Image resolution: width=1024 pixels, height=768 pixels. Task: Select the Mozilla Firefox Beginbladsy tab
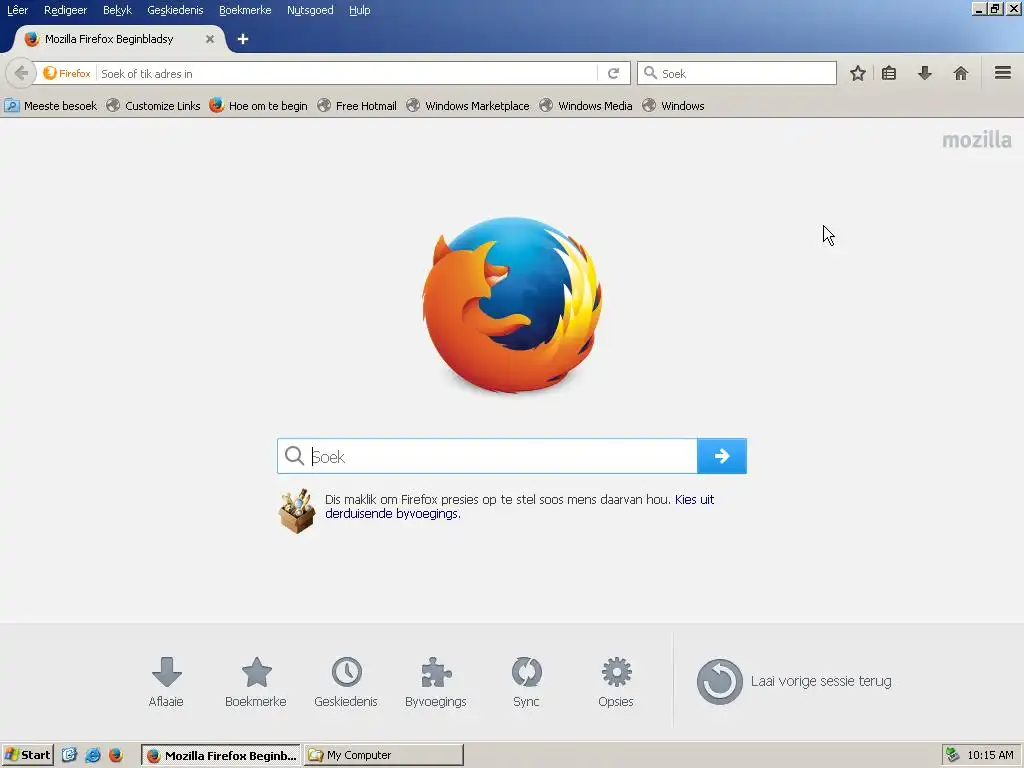[x=118, y=39]
